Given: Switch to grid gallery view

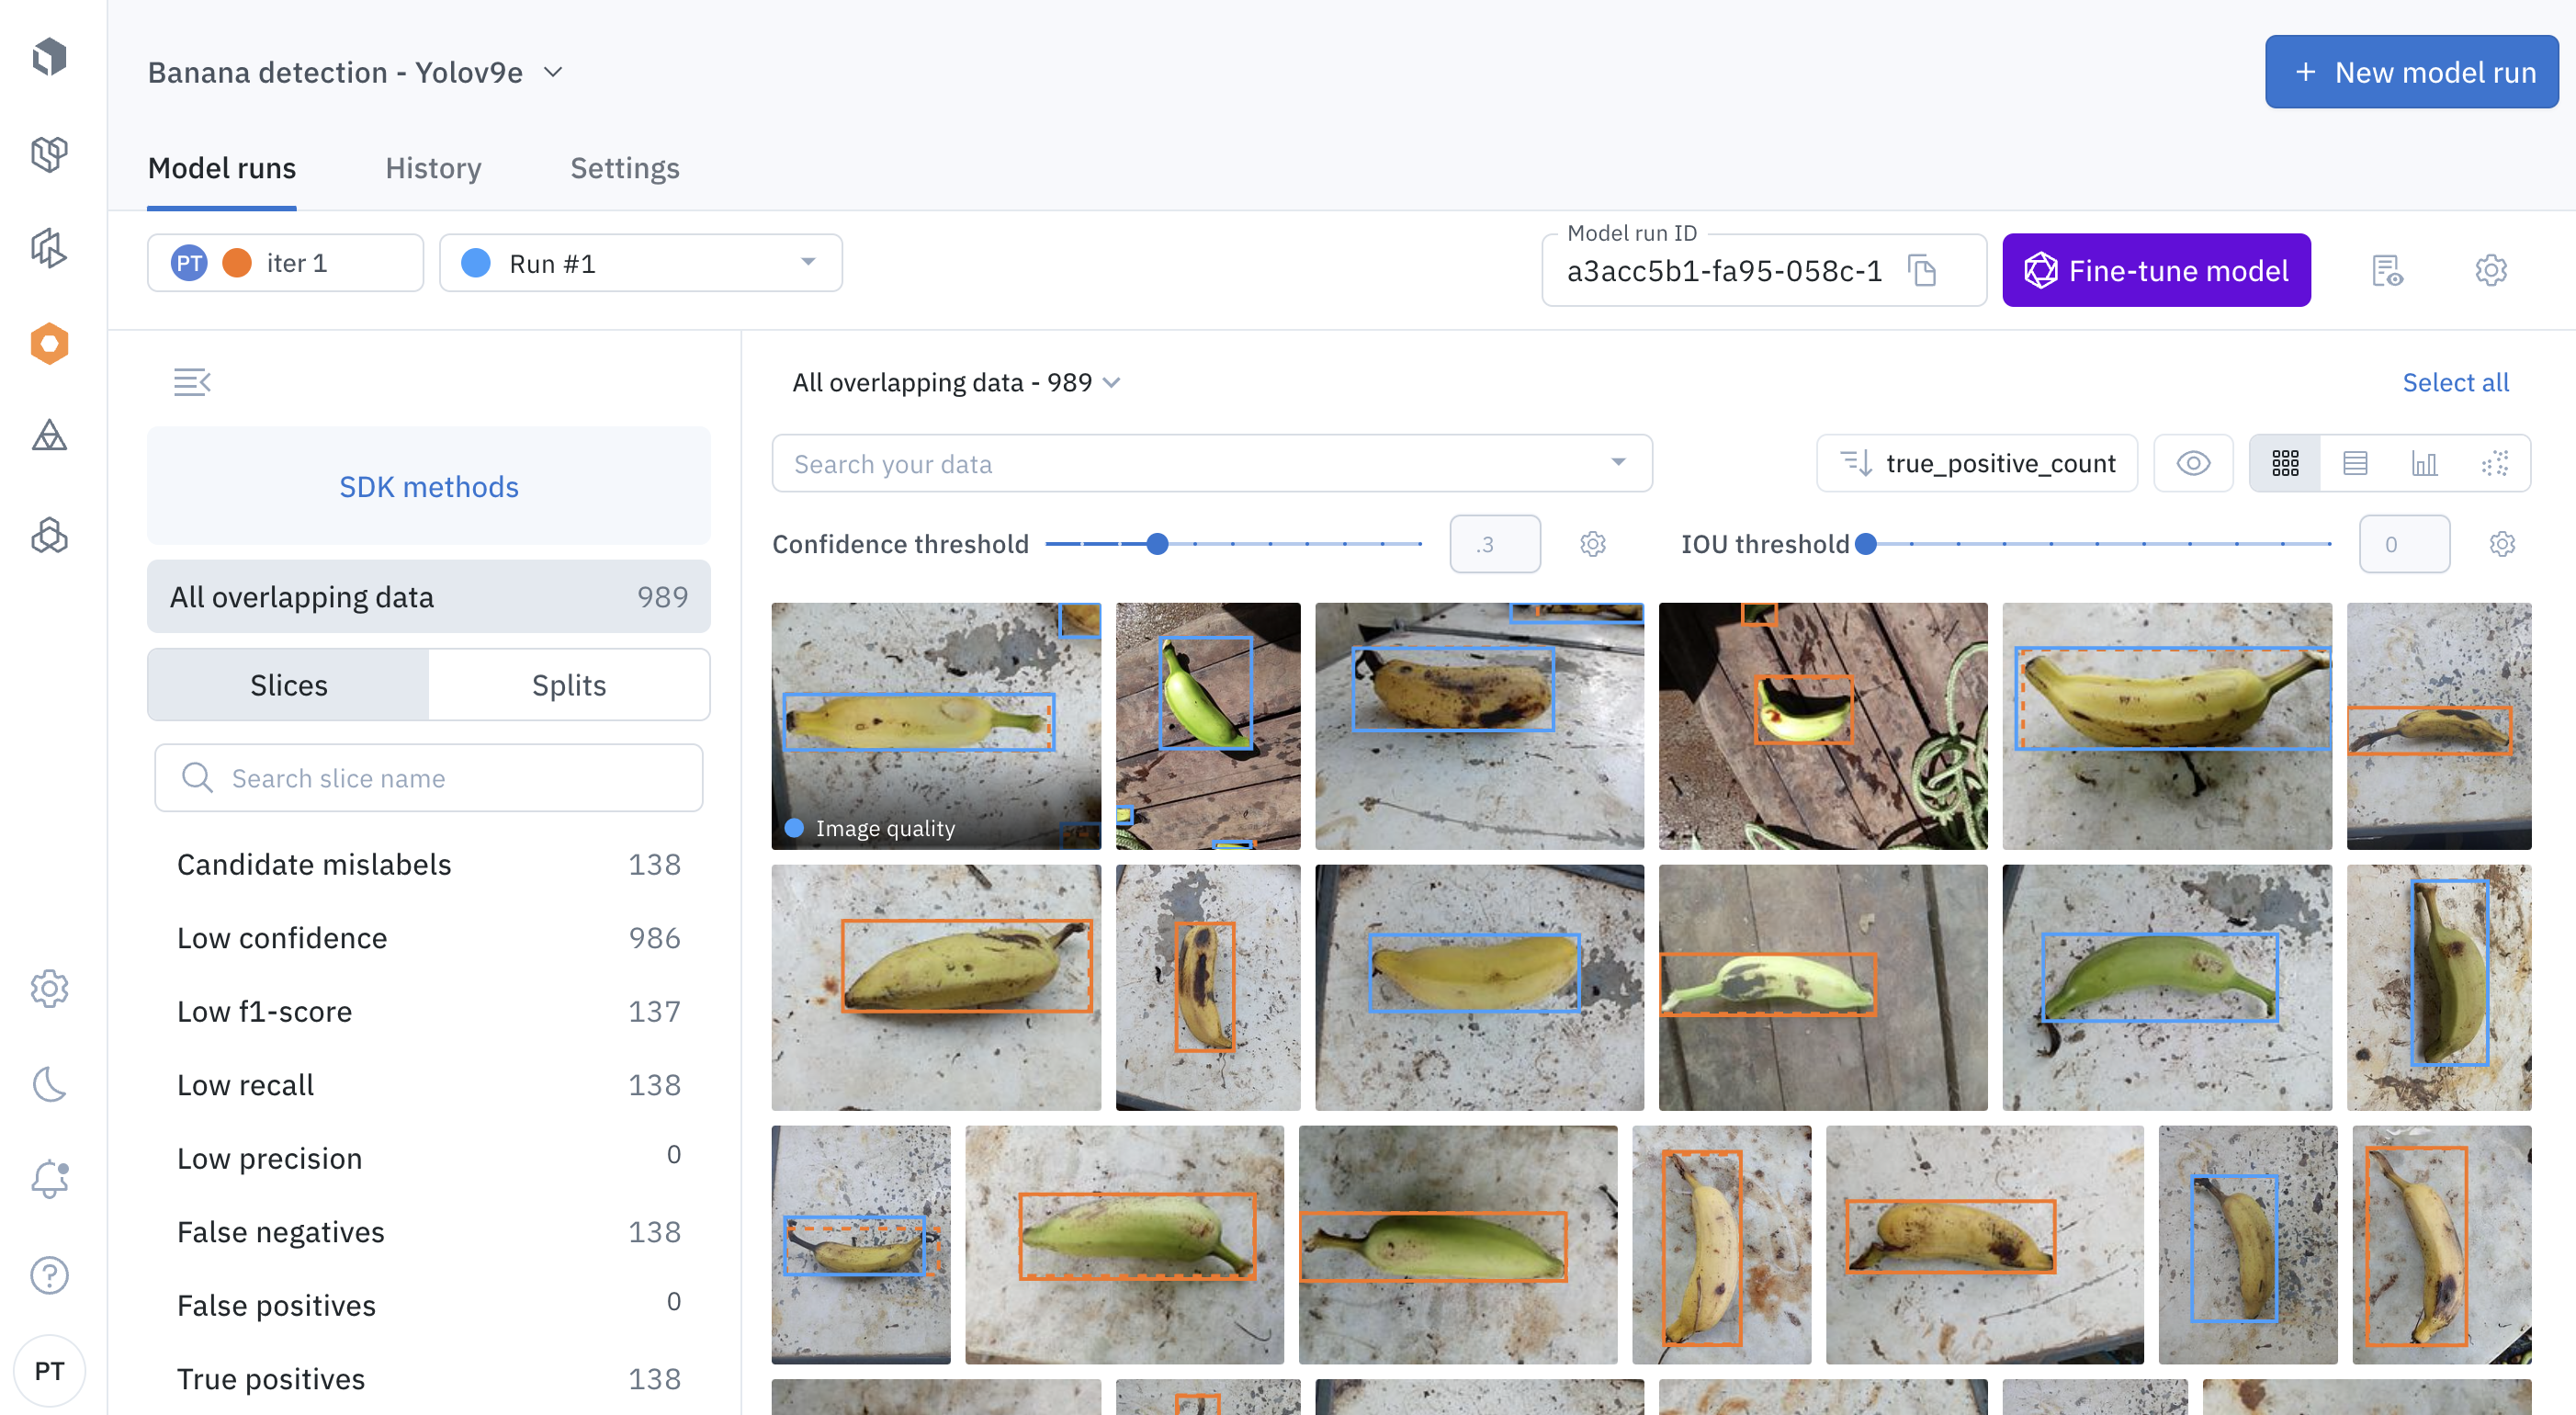Looking at the screenshot, I should (2285, 463).
